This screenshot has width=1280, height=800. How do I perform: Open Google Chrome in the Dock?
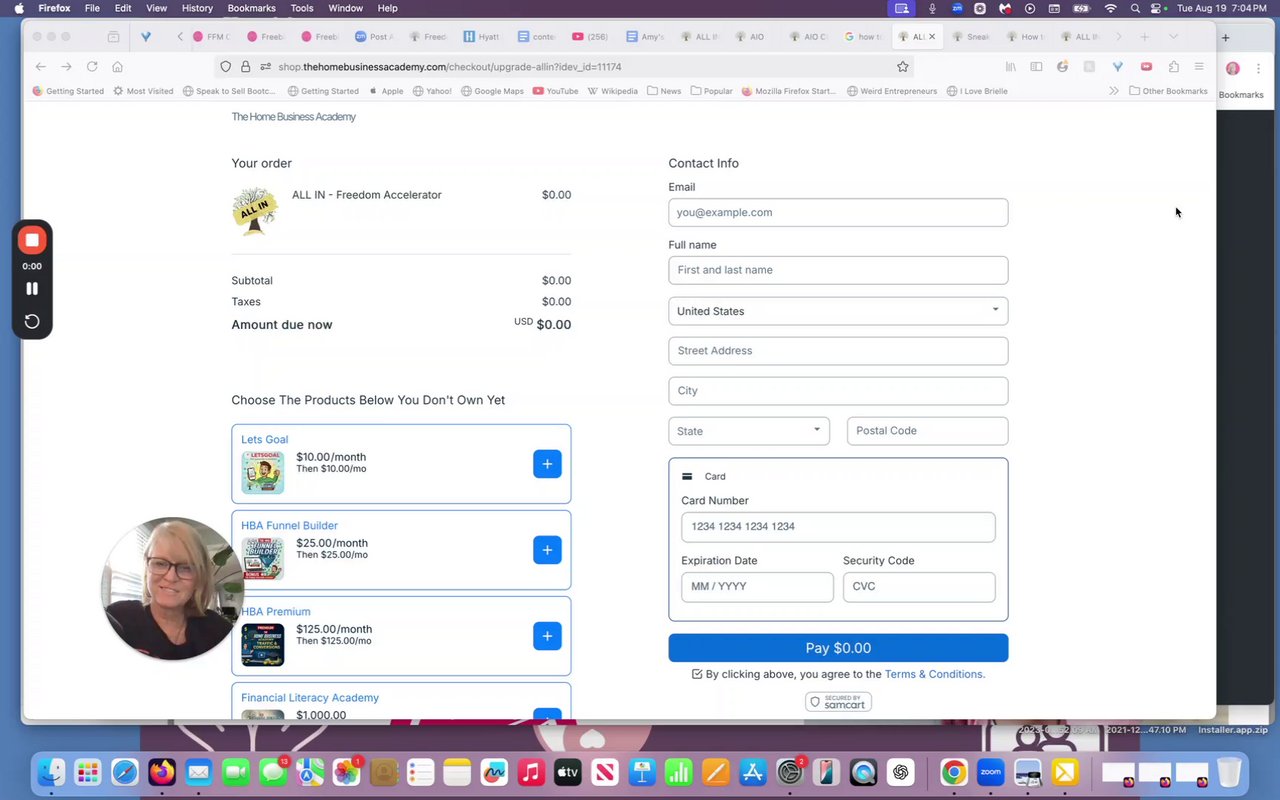(x=954, y=772)
